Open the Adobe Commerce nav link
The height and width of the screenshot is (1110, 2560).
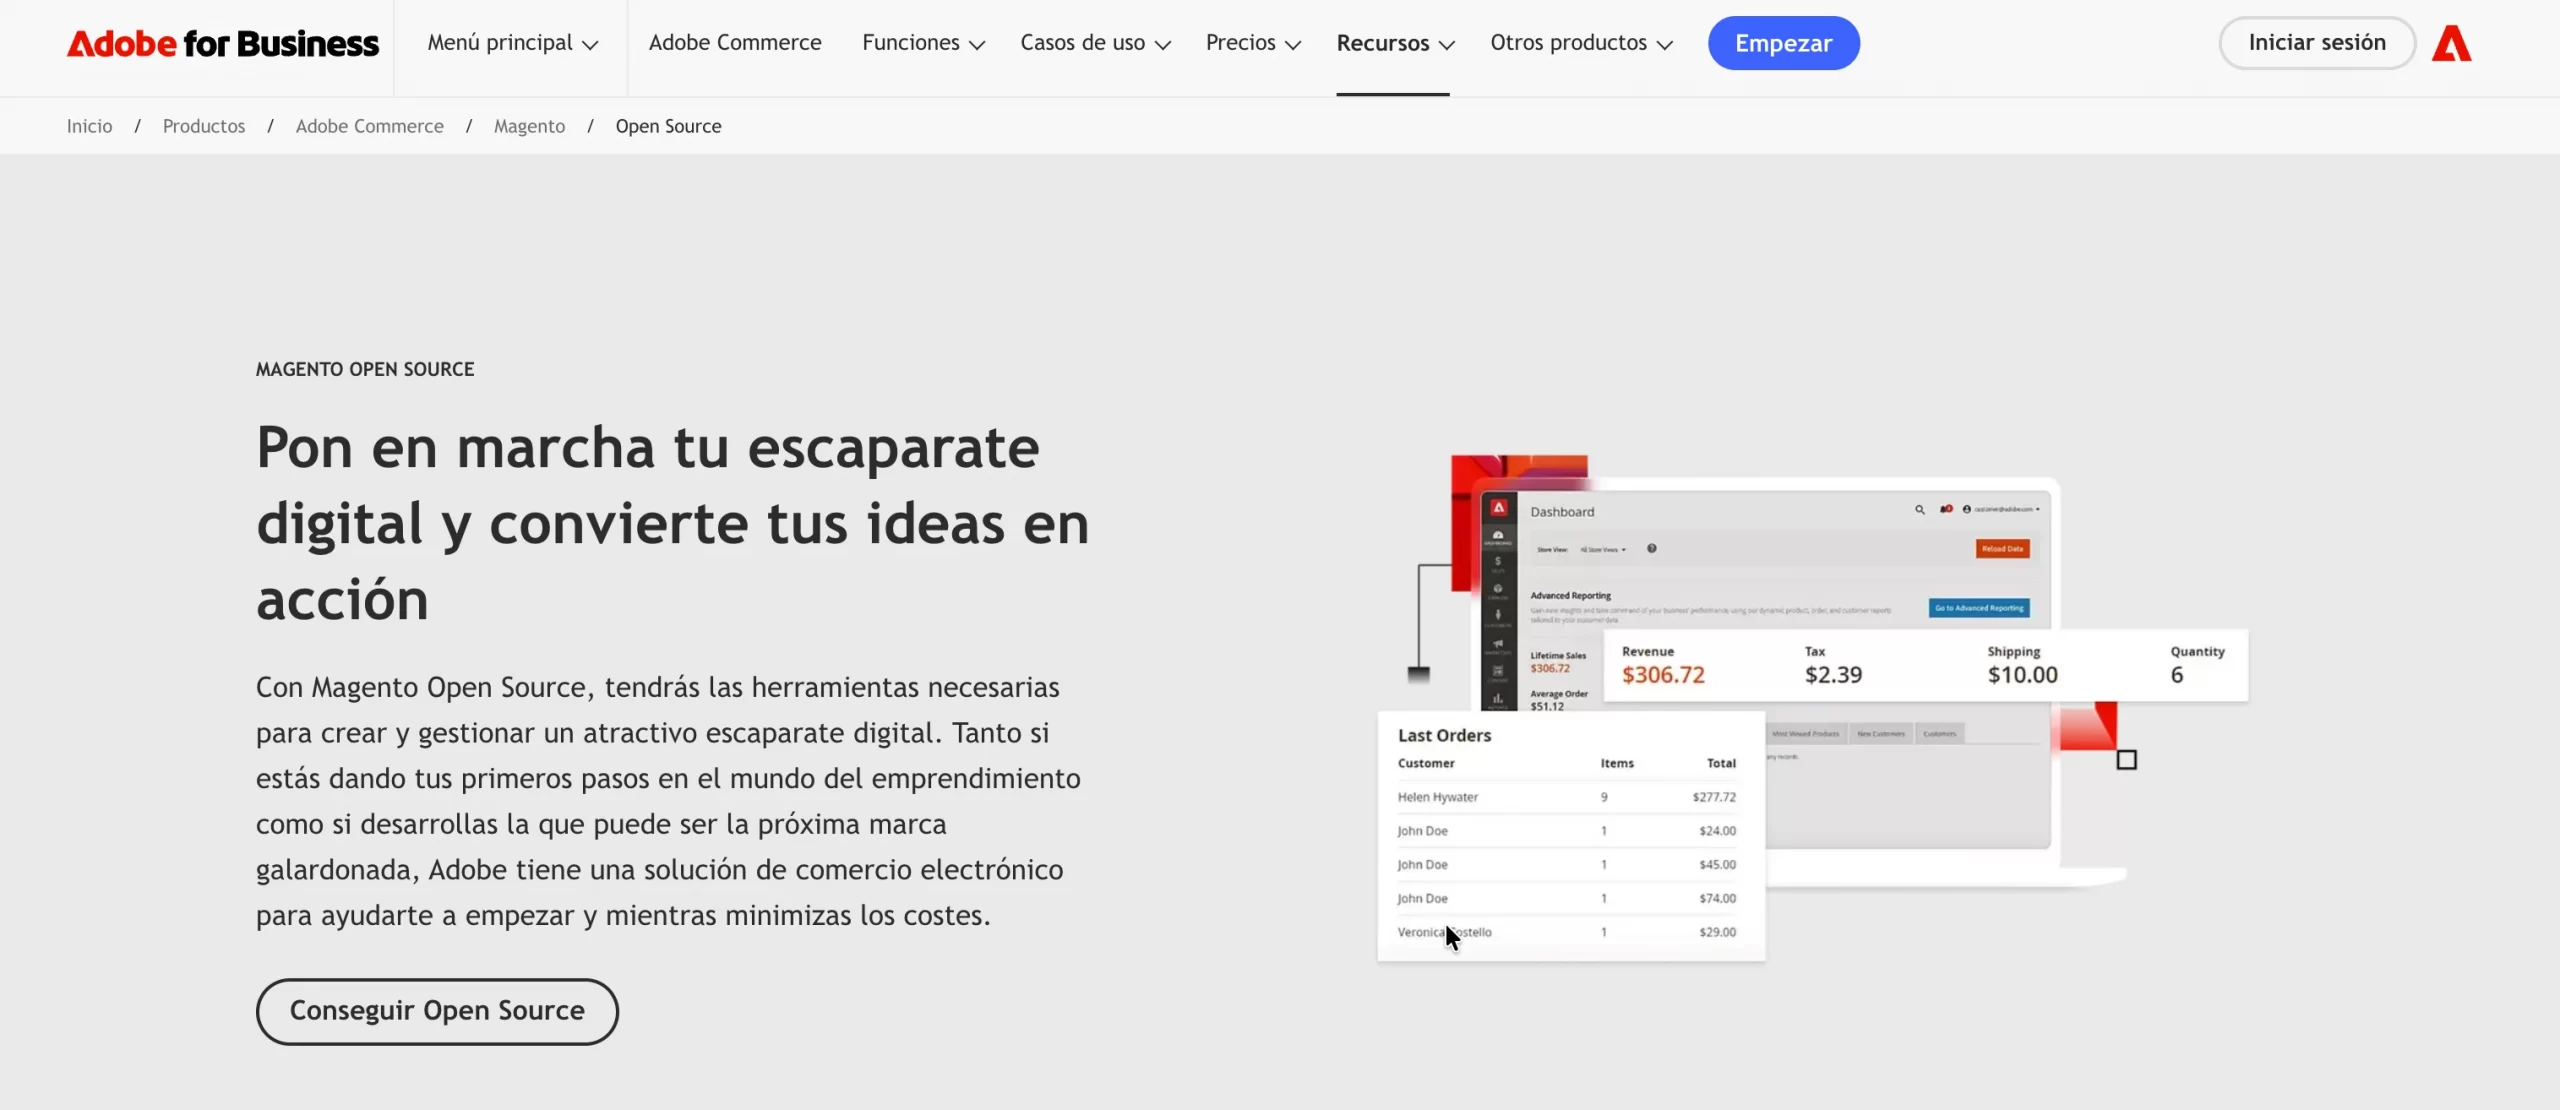pyautogui.click(x=735, y=43)
